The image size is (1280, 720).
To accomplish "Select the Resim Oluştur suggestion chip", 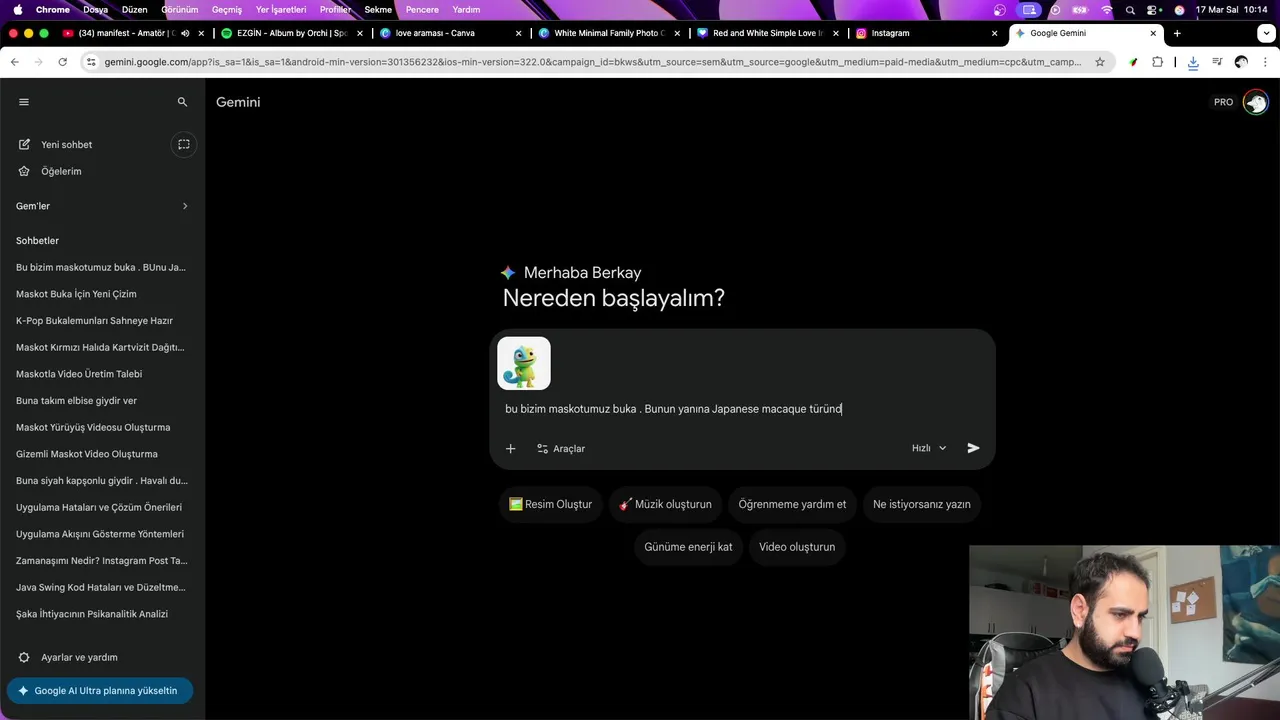I will [551, 504].
